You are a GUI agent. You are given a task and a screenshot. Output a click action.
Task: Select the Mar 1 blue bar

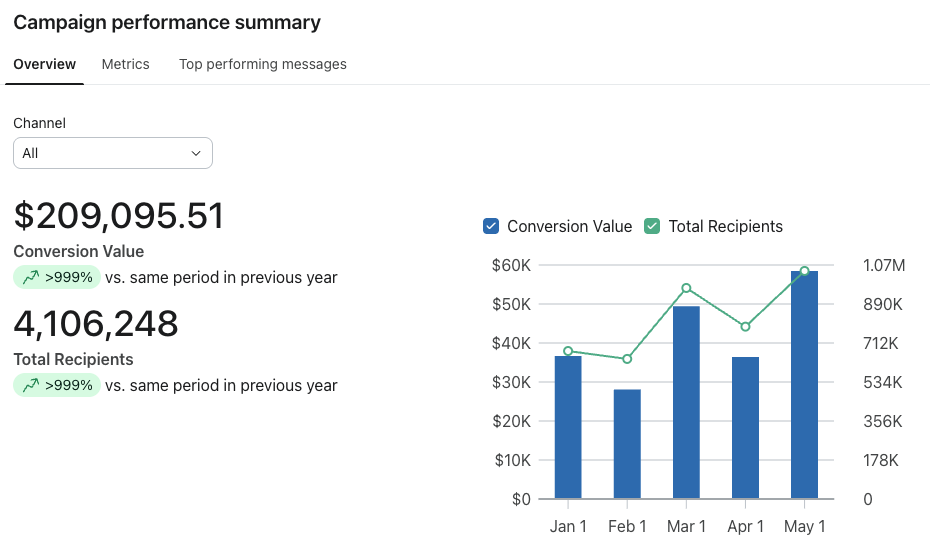[686, 402]
